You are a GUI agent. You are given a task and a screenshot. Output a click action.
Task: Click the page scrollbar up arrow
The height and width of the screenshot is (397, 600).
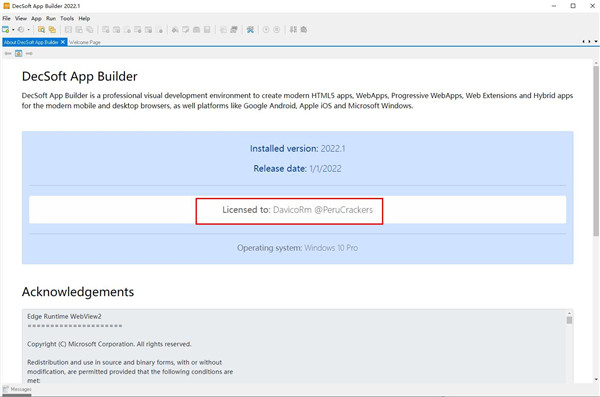(596, 62)
